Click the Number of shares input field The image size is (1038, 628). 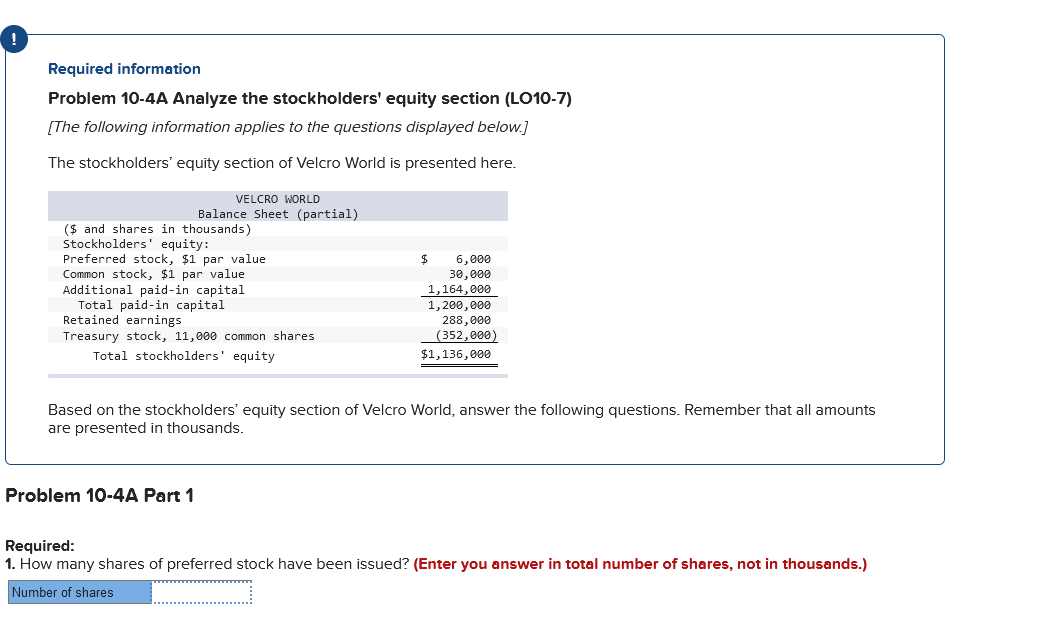pyautogui.click(x=200, y=592)
